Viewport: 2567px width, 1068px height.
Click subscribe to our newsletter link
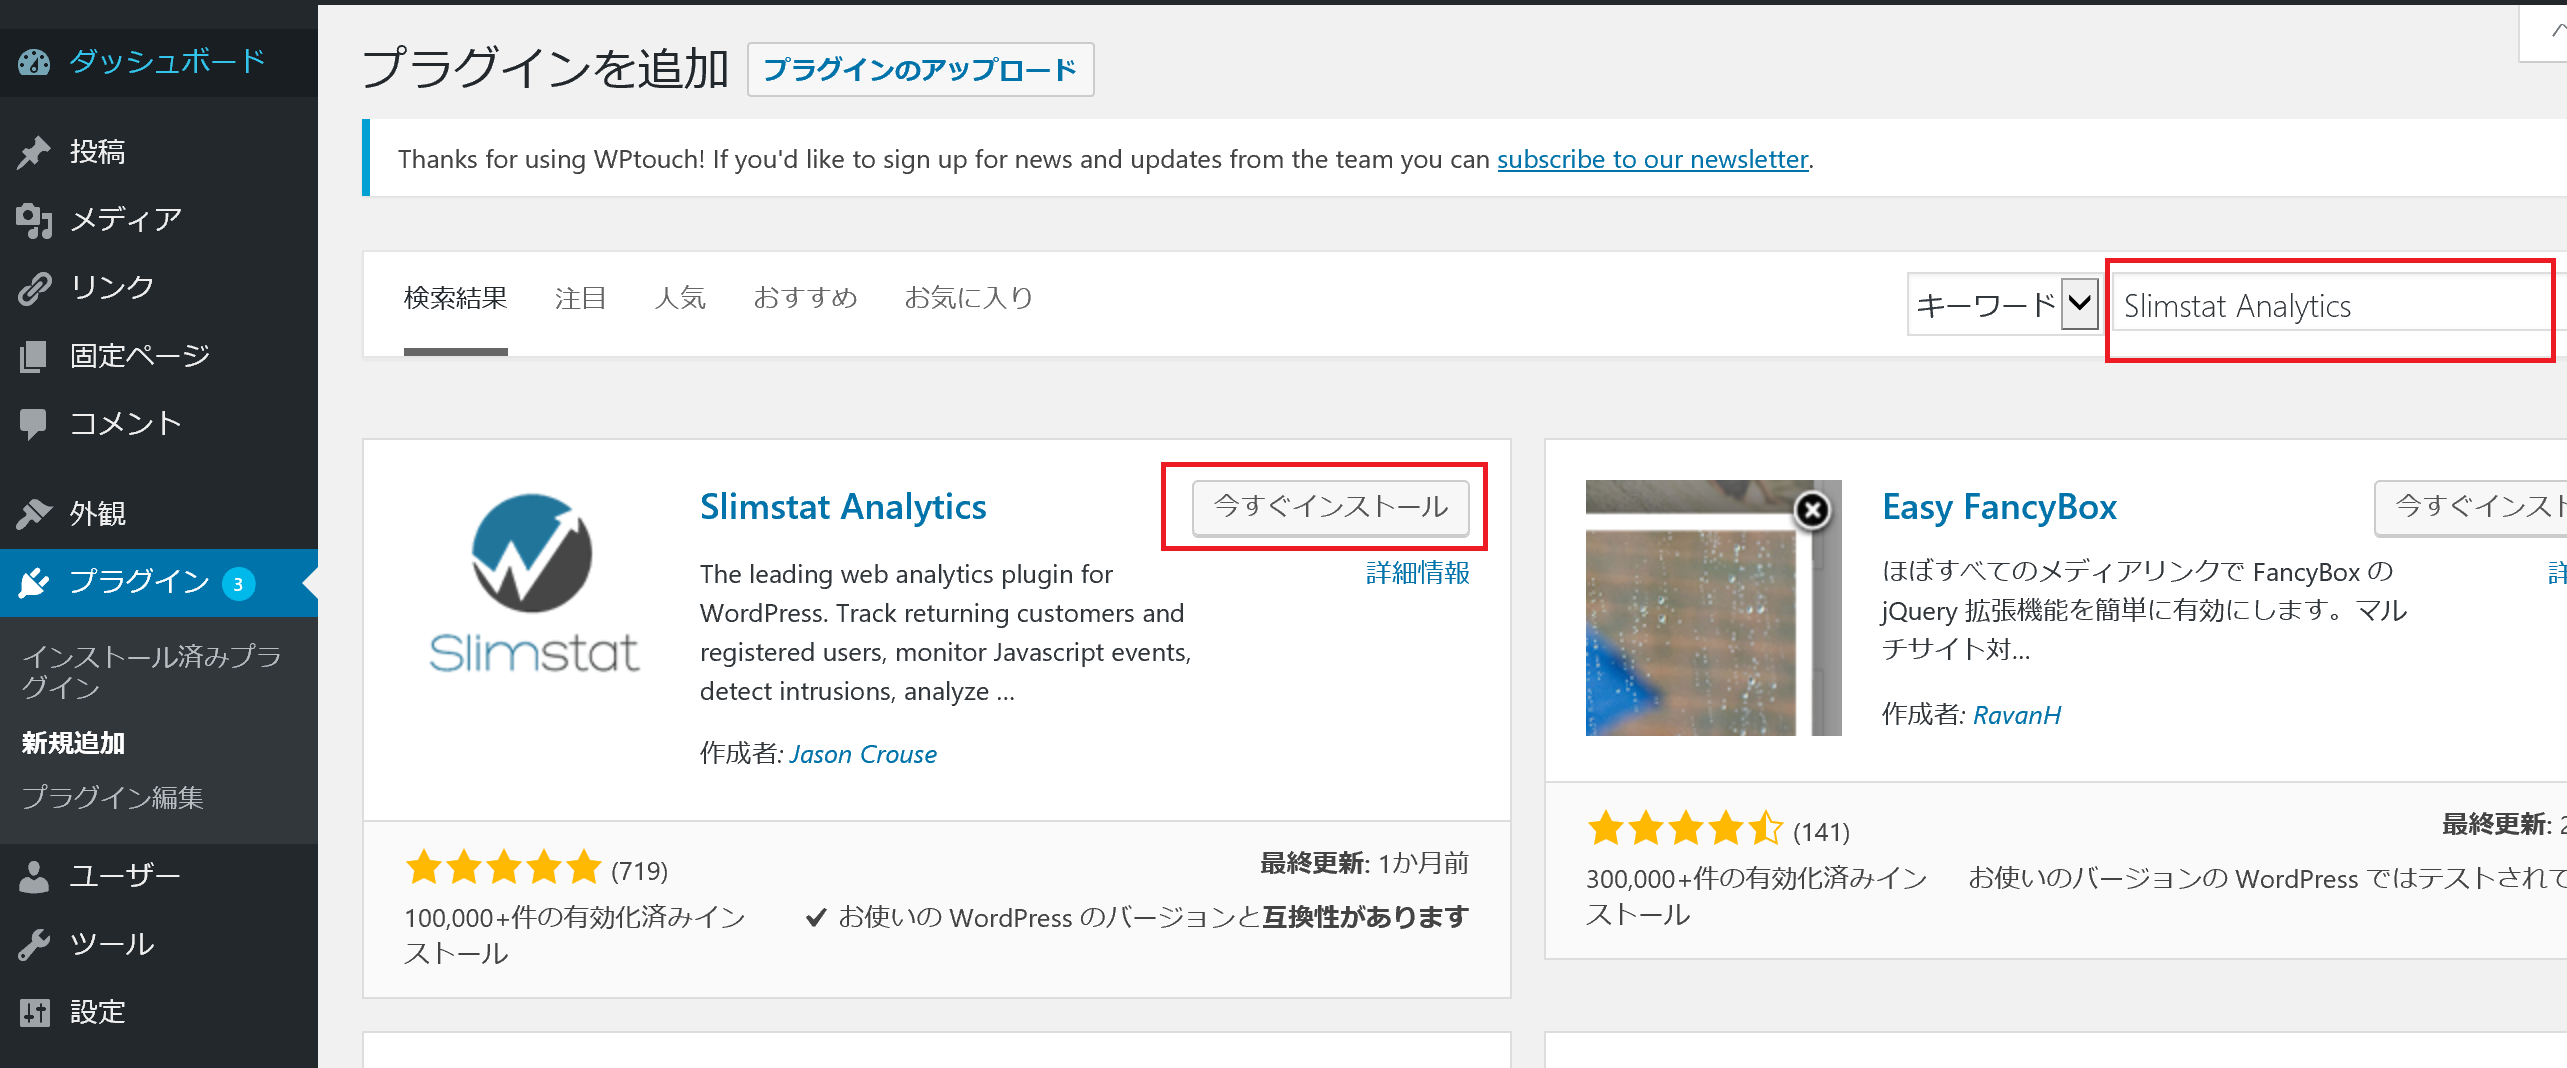1653,159
